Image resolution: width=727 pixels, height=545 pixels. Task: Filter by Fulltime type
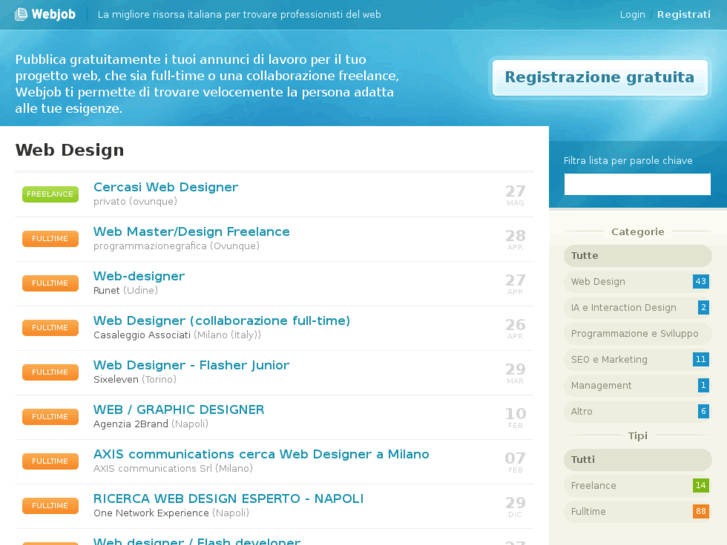click(638, 512)
